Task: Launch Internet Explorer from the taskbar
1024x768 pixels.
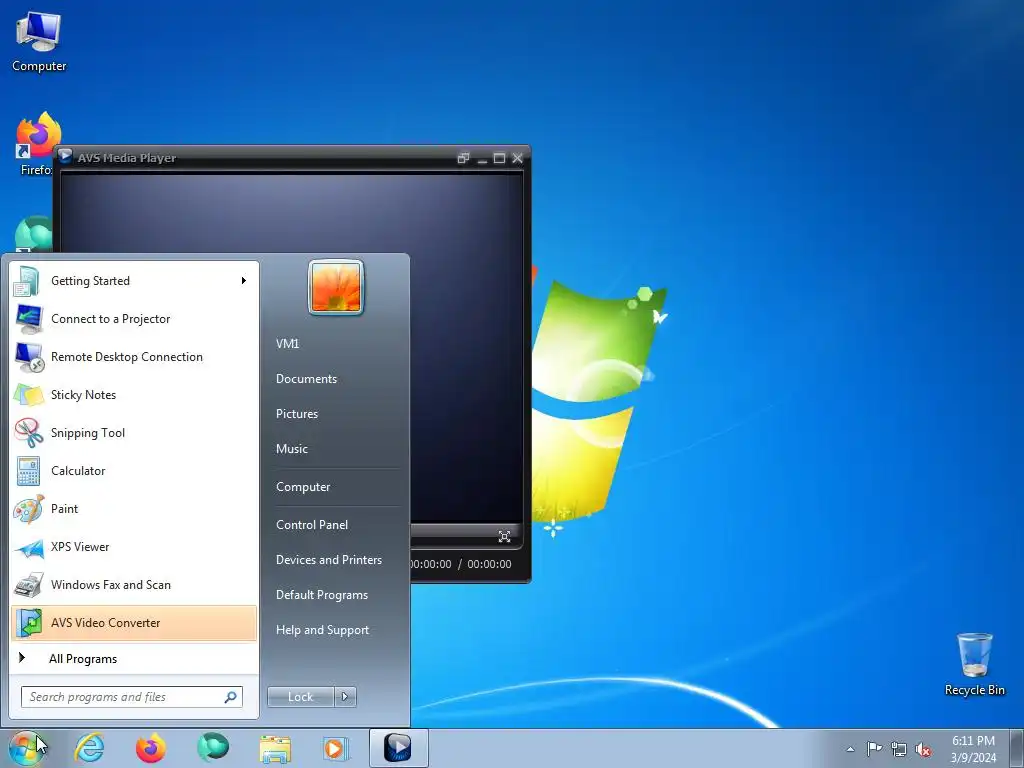Action: [89, 748]
